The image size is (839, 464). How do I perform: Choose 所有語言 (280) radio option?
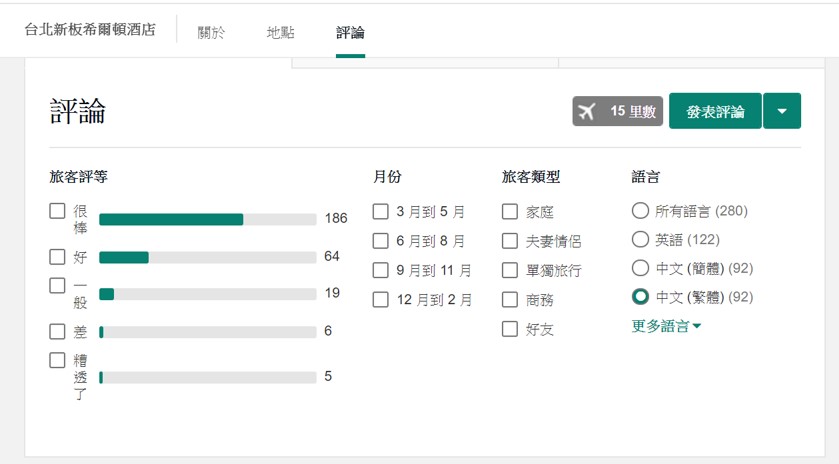pos(641,211)
